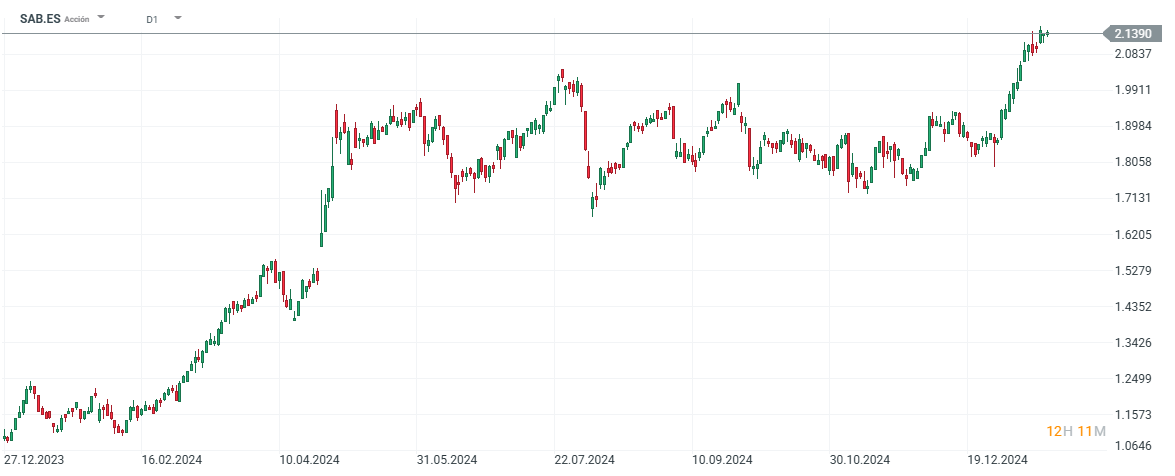Click the SAB.ES ticker name

(x=40, y=19)
